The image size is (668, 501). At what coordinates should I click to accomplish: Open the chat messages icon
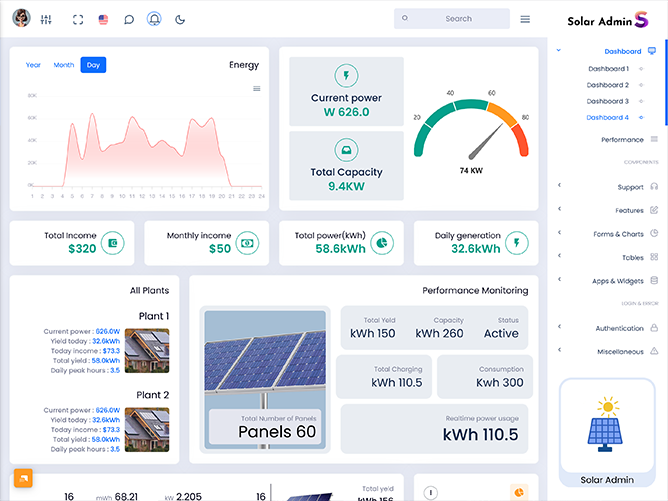point(129,19)
